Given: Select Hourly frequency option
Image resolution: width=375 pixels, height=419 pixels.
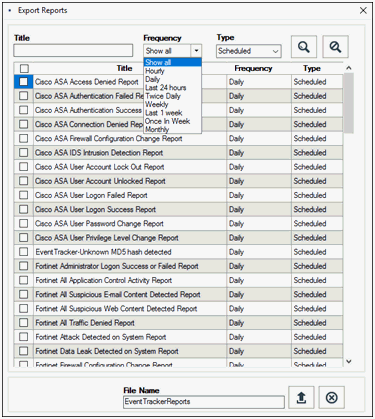Looking at the screenshot, I should pos(172,71).
